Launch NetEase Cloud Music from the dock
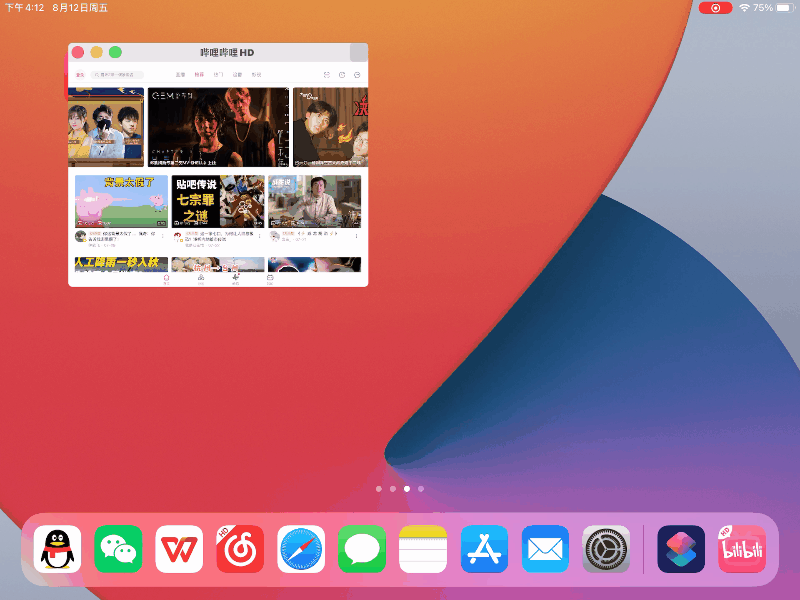800x600 pixels. click(240, 548)
